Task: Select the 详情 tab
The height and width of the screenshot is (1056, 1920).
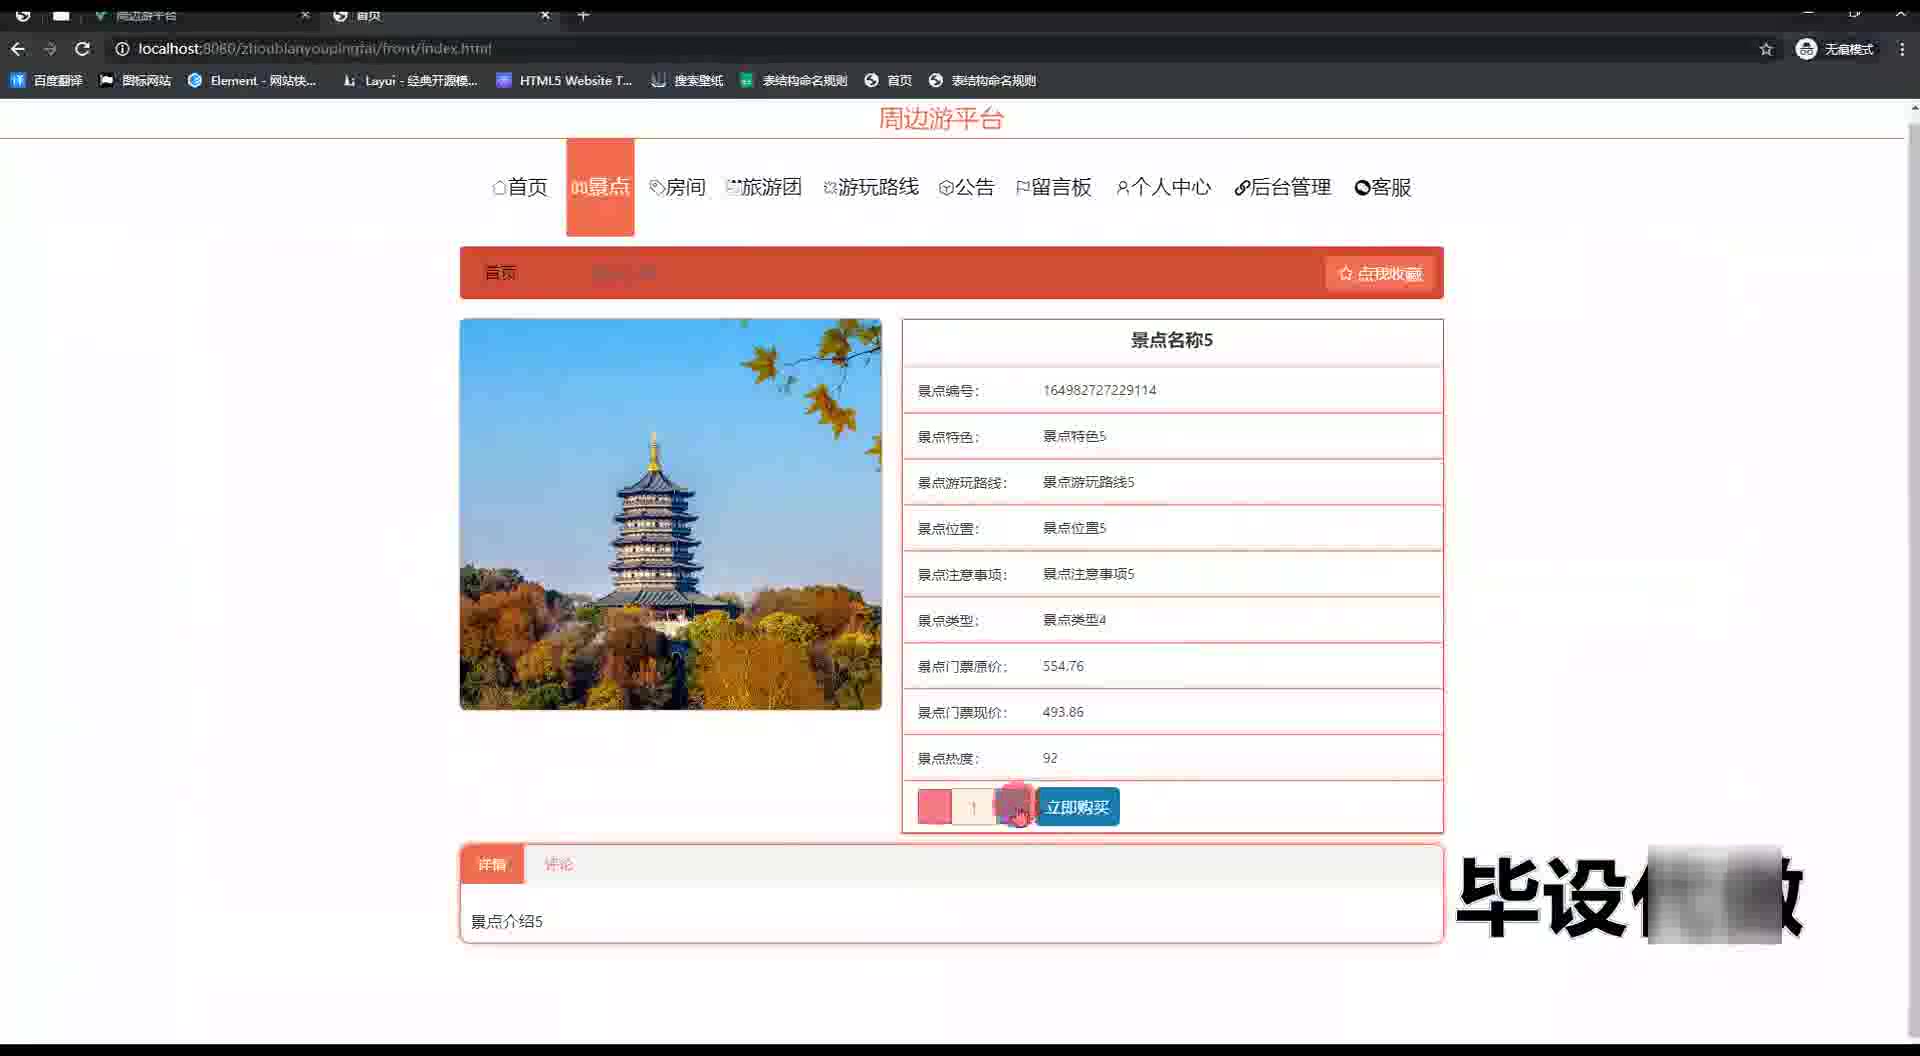Action: coord(492,864)
